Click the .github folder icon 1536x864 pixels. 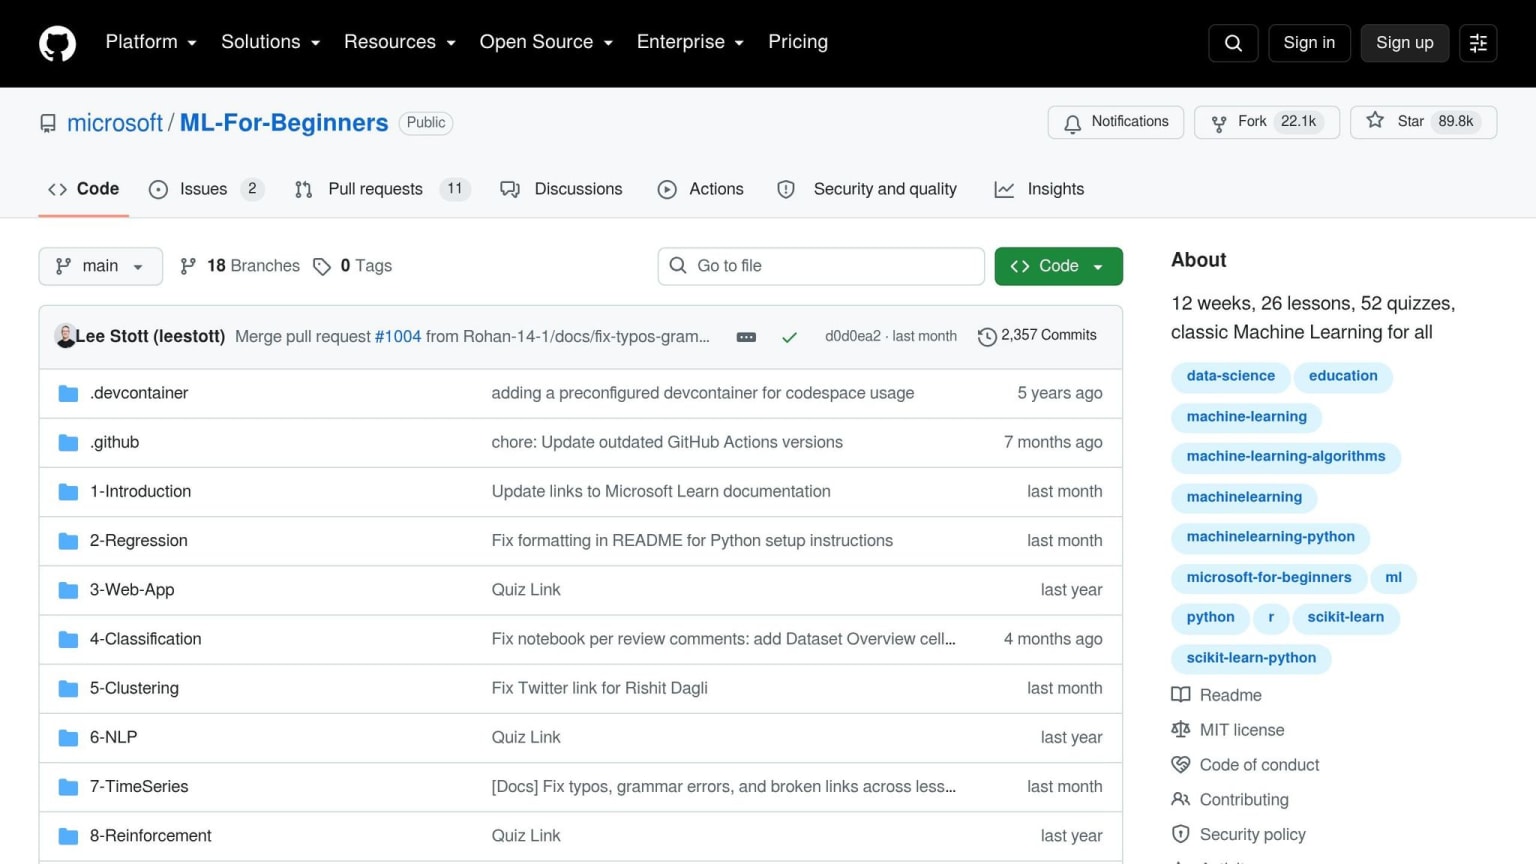68,443
